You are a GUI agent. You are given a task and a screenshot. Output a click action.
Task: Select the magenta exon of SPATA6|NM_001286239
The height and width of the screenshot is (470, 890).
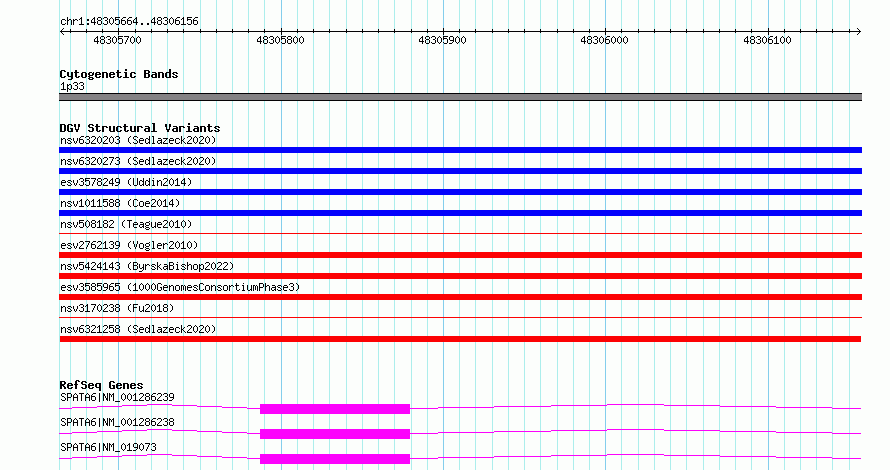point(335,409)
